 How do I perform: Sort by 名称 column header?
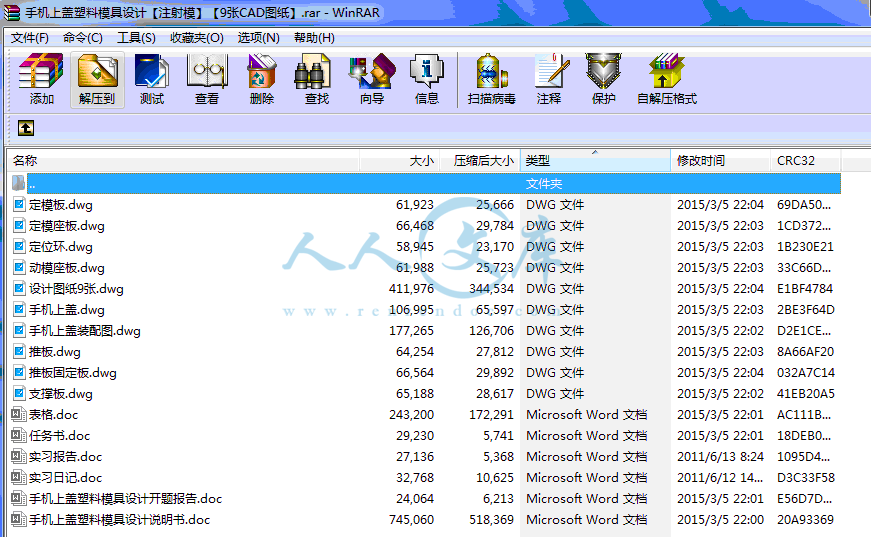pyautogui.click(x=183, y=160)
